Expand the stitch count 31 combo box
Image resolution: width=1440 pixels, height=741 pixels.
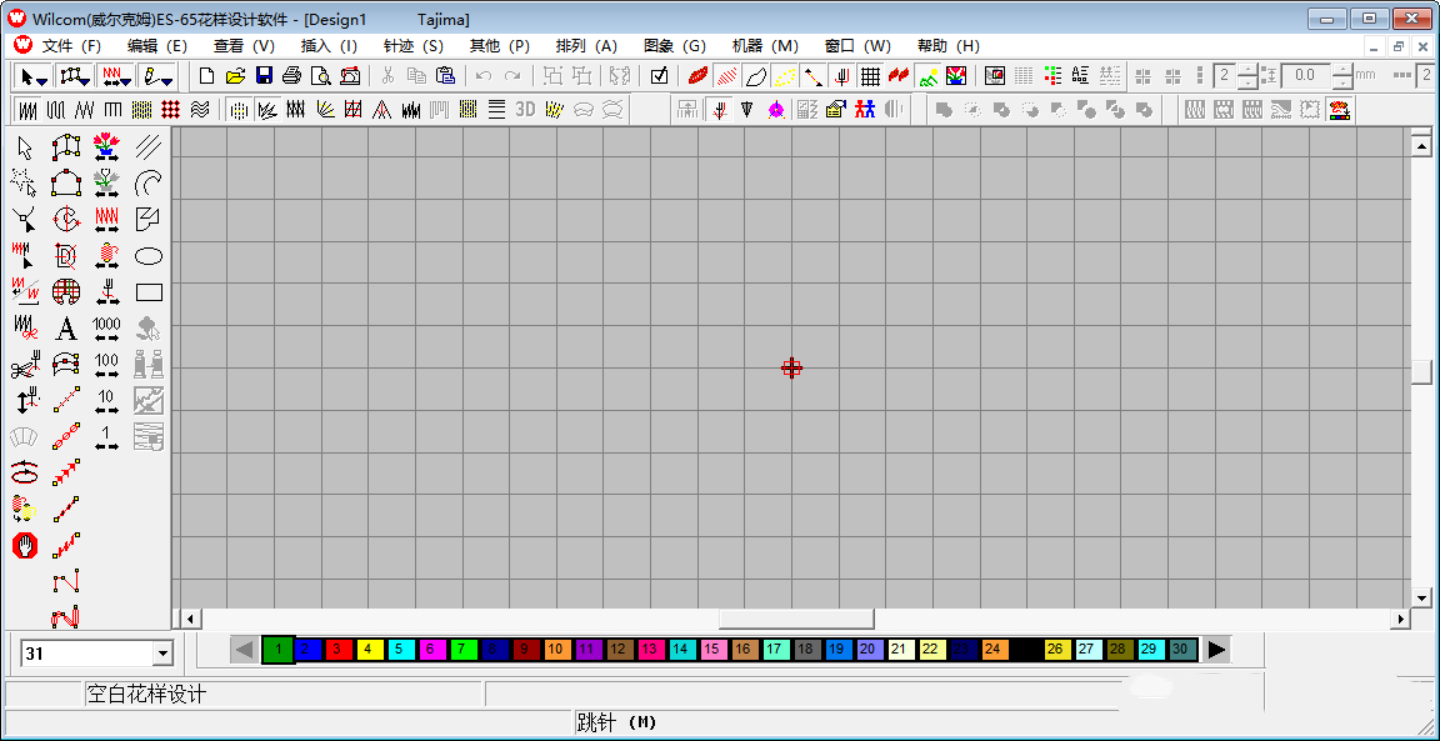pos(163,654)
